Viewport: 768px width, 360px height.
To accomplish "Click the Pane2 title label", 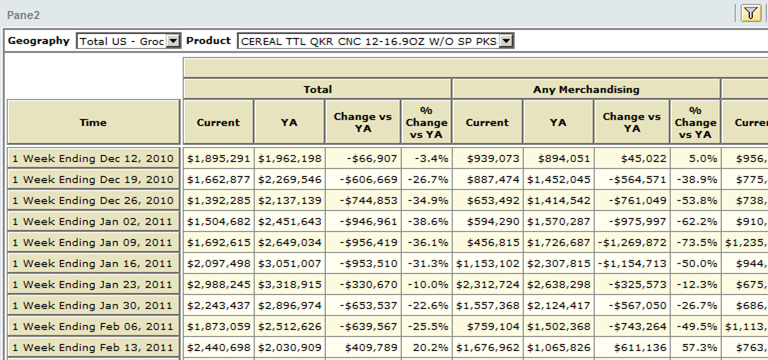I will (x=23, y=15).
